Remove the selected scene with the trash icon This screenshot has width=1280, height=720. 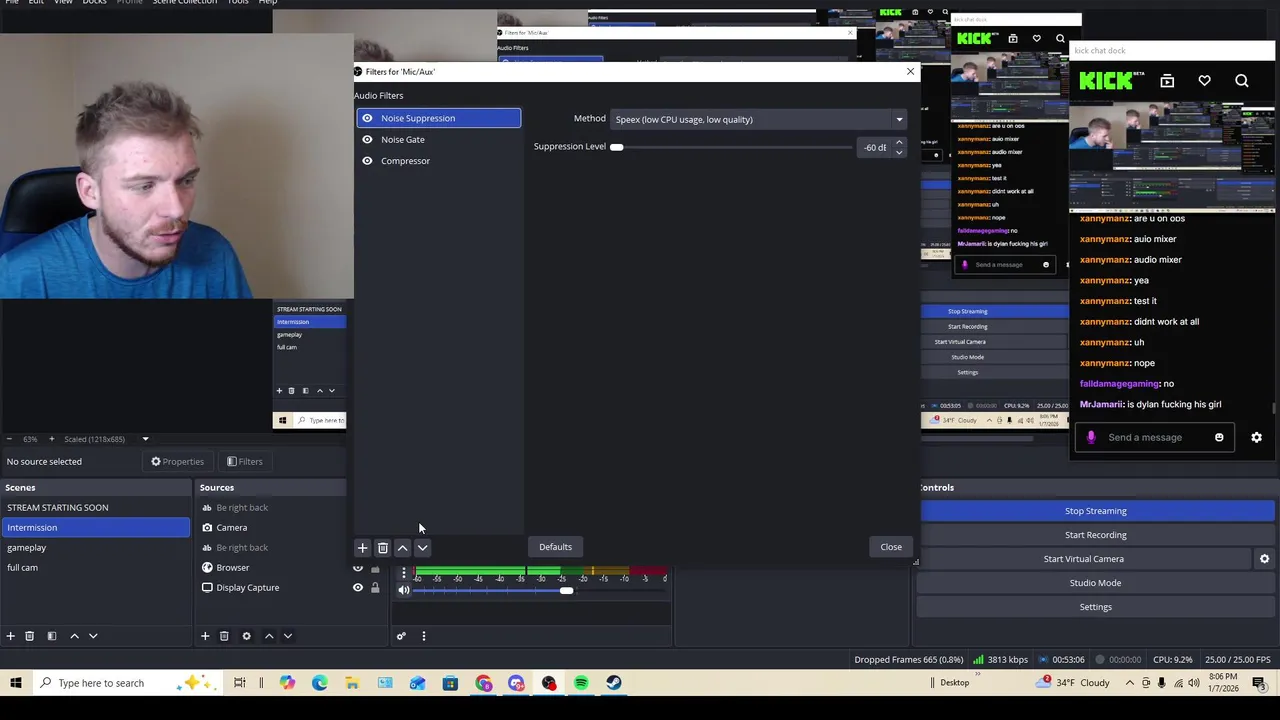coord(29,636)
